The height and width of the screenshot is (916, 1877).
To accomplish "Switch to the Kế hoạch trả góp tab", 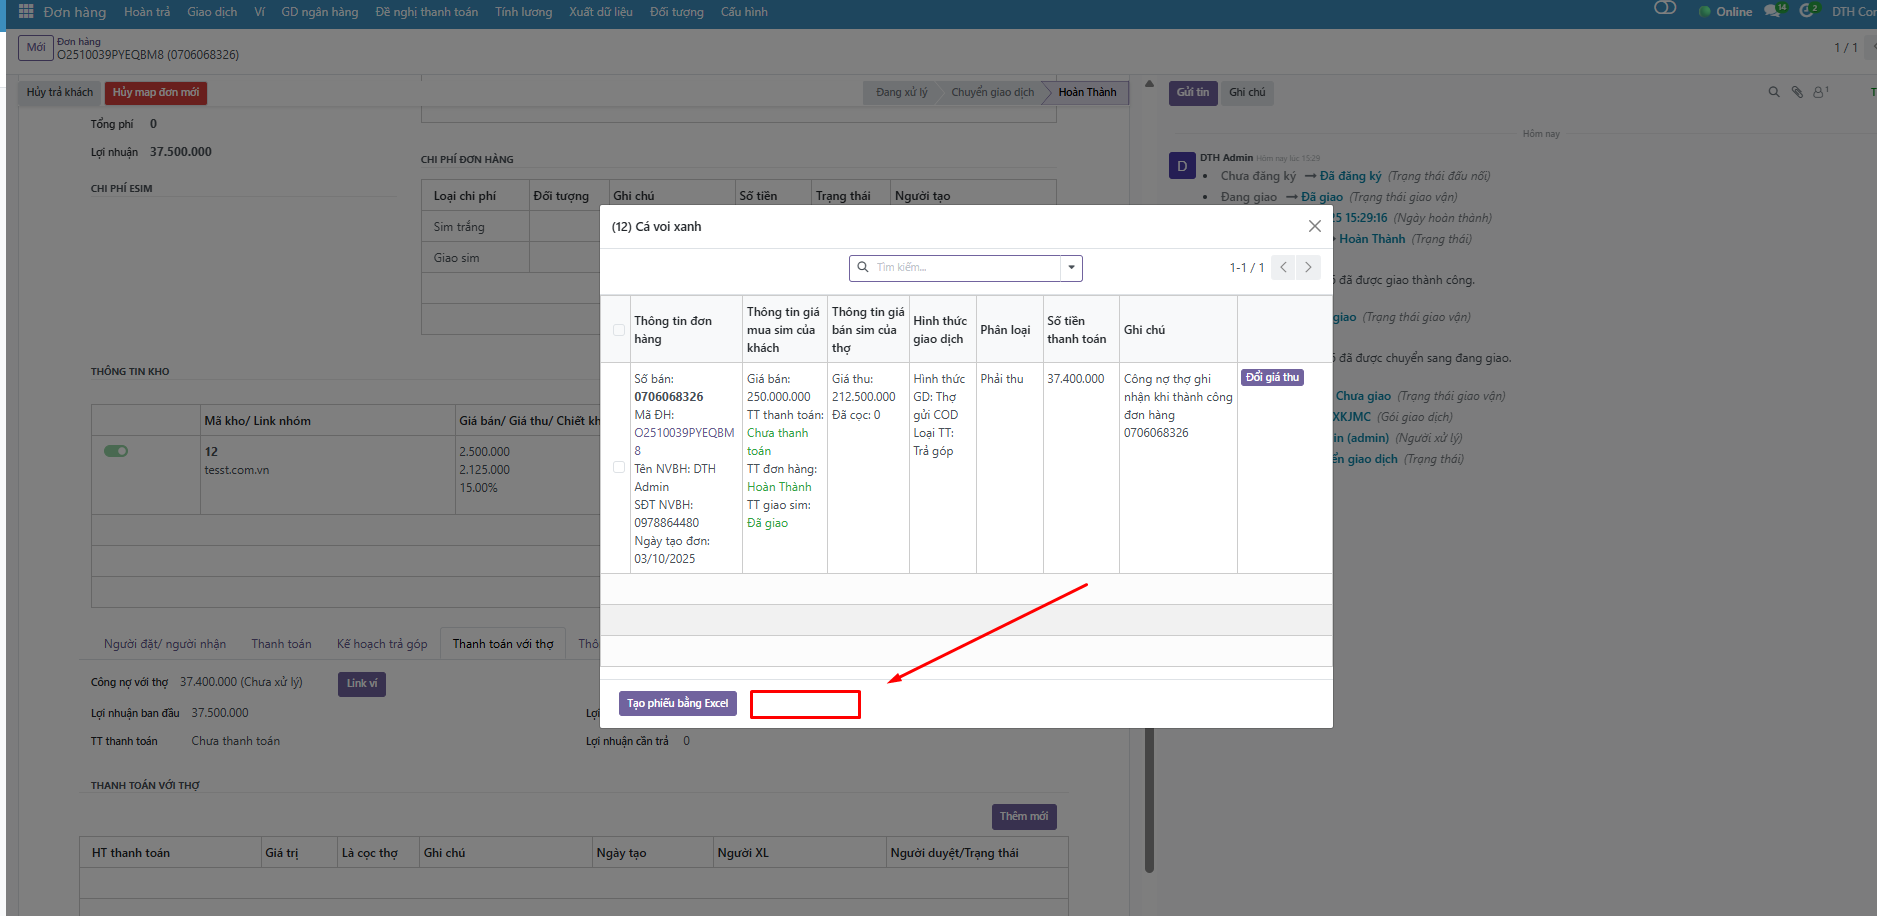I will click(382, 644).
